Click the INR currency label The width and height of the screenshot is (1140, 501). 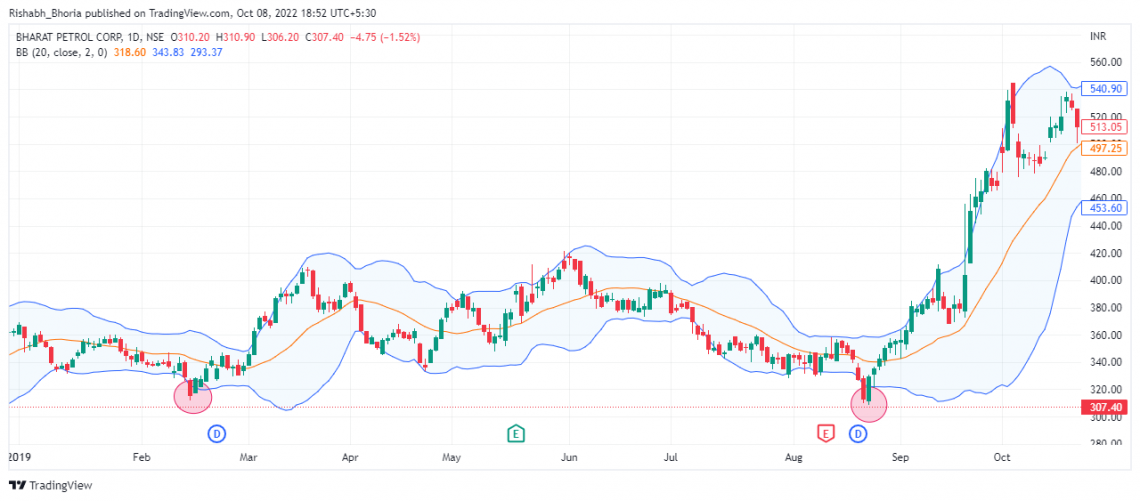tap(1099, 36)
